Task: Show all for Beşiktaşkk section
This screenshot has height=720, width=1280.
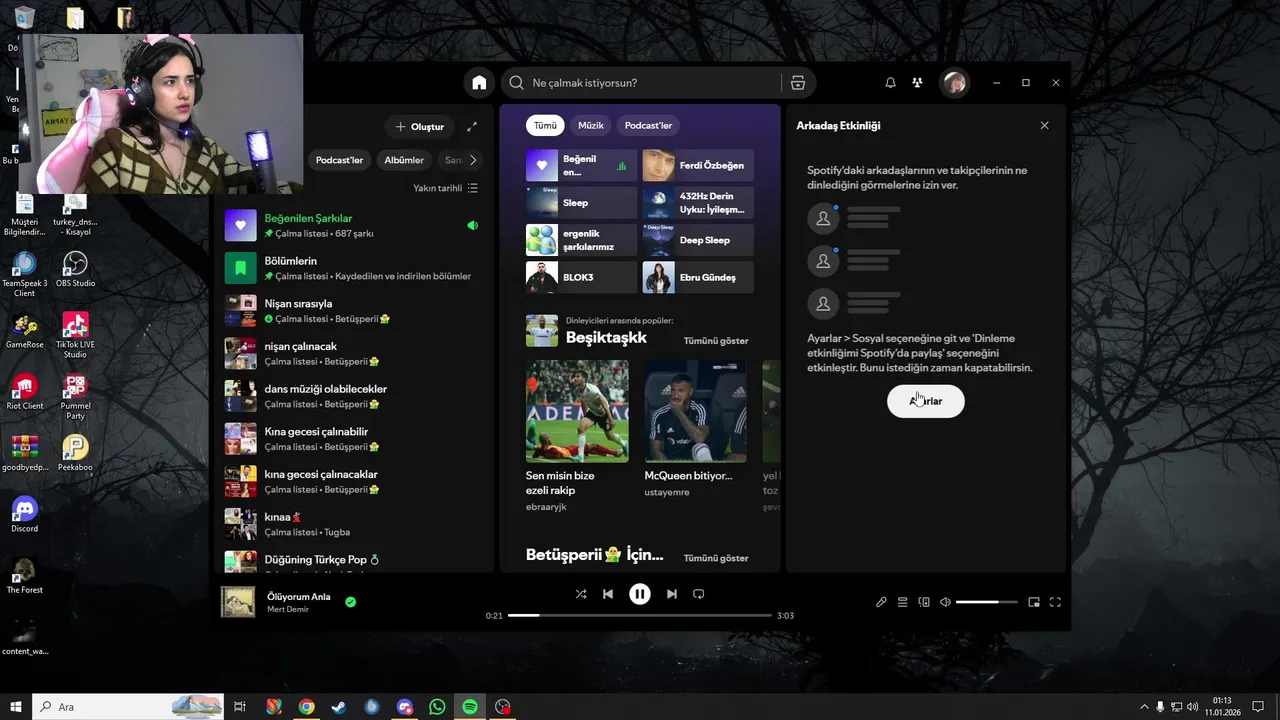Action: (716, 341)
